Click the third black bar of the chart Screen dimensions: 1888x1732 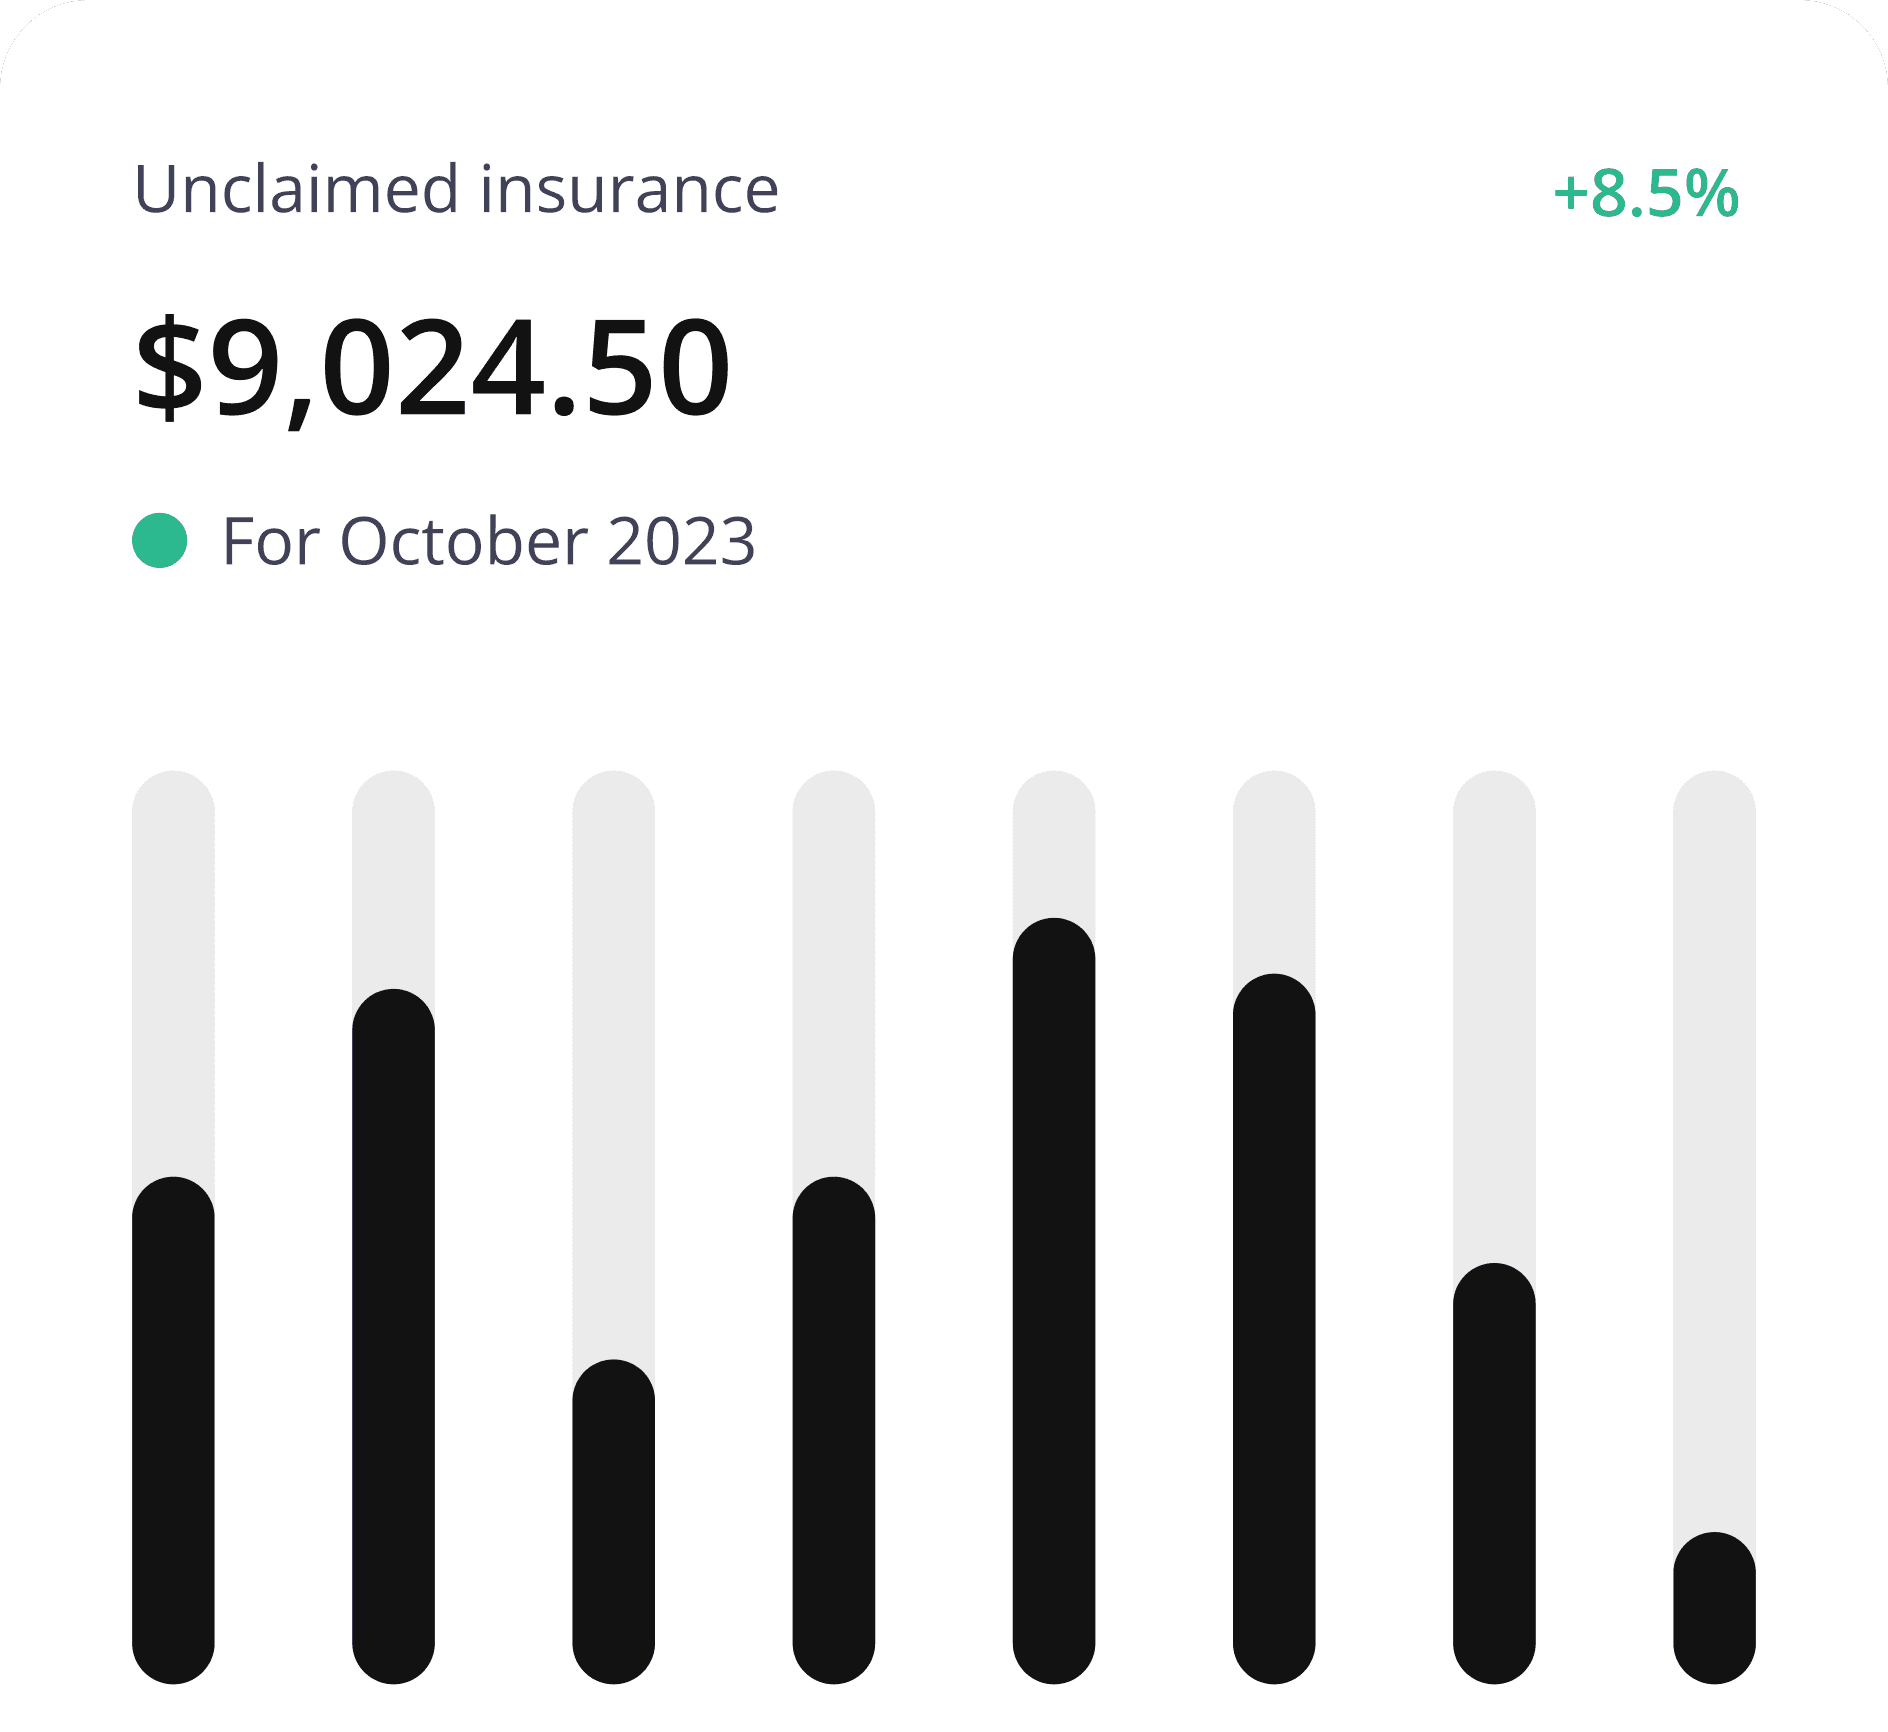[613, 1522]
